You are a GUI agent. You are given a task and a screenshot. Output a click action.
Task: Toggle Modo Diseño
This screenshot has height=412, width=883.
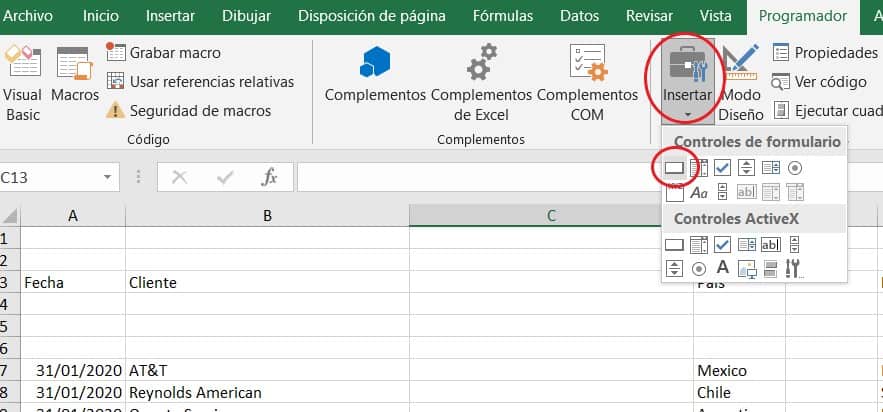741,83
